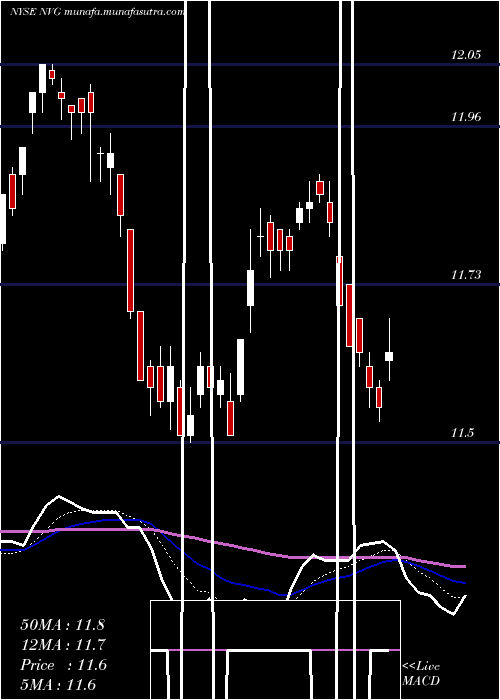The width and height of the screenshot is (500, 700).
Task: Click the 50MA : 11.8 readout
Action: coord(62,625)
